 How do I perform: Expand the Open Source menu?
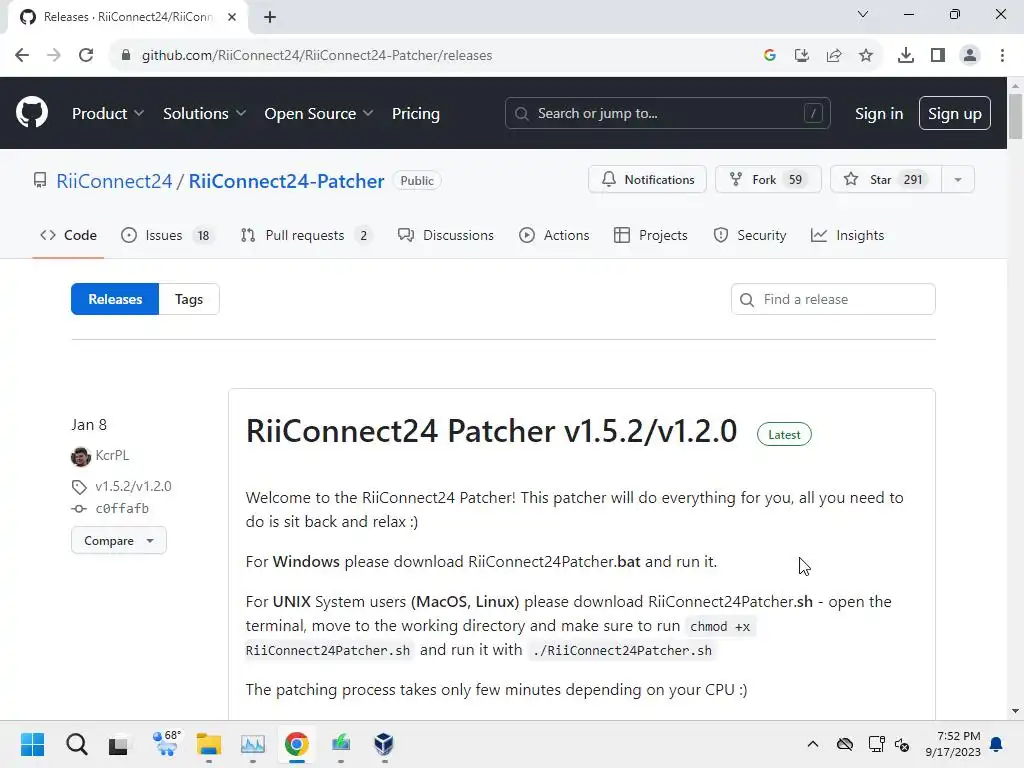coord(319,114)
